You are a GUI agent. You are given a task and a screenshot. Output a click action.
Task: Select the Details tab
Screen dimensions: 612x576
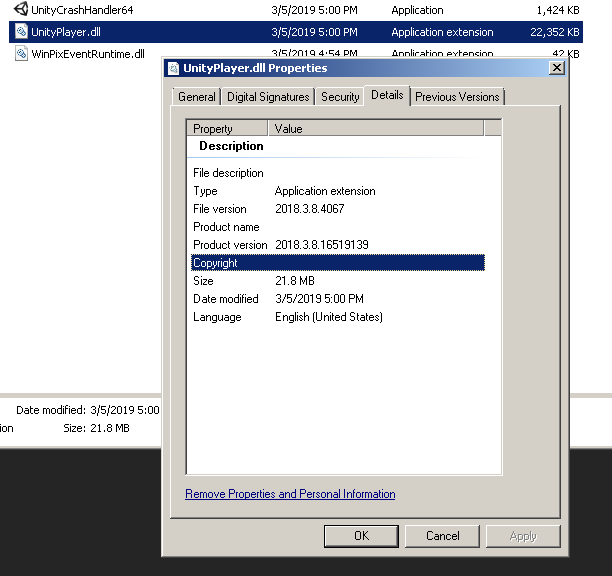(387, 95)
